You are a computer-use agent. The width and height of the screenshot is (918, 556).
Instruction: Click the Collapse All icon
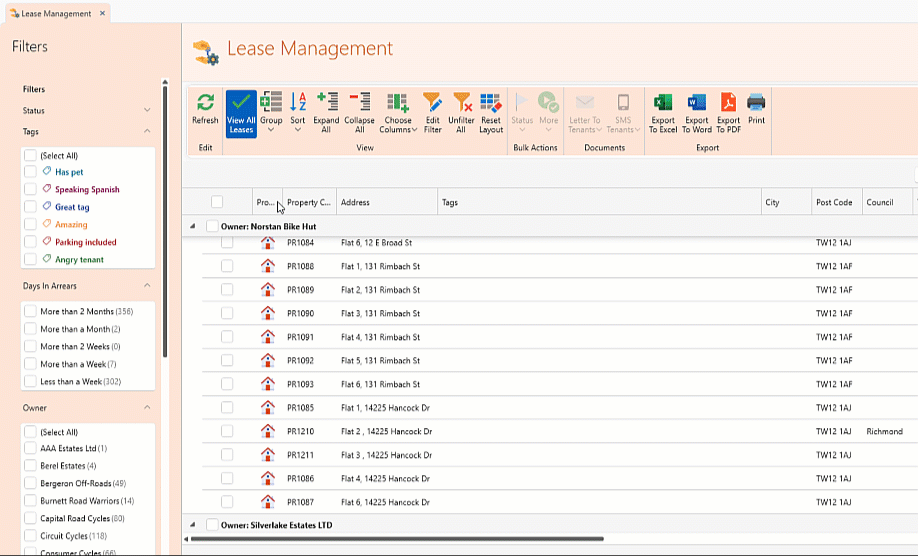click(x=359, y=102)
